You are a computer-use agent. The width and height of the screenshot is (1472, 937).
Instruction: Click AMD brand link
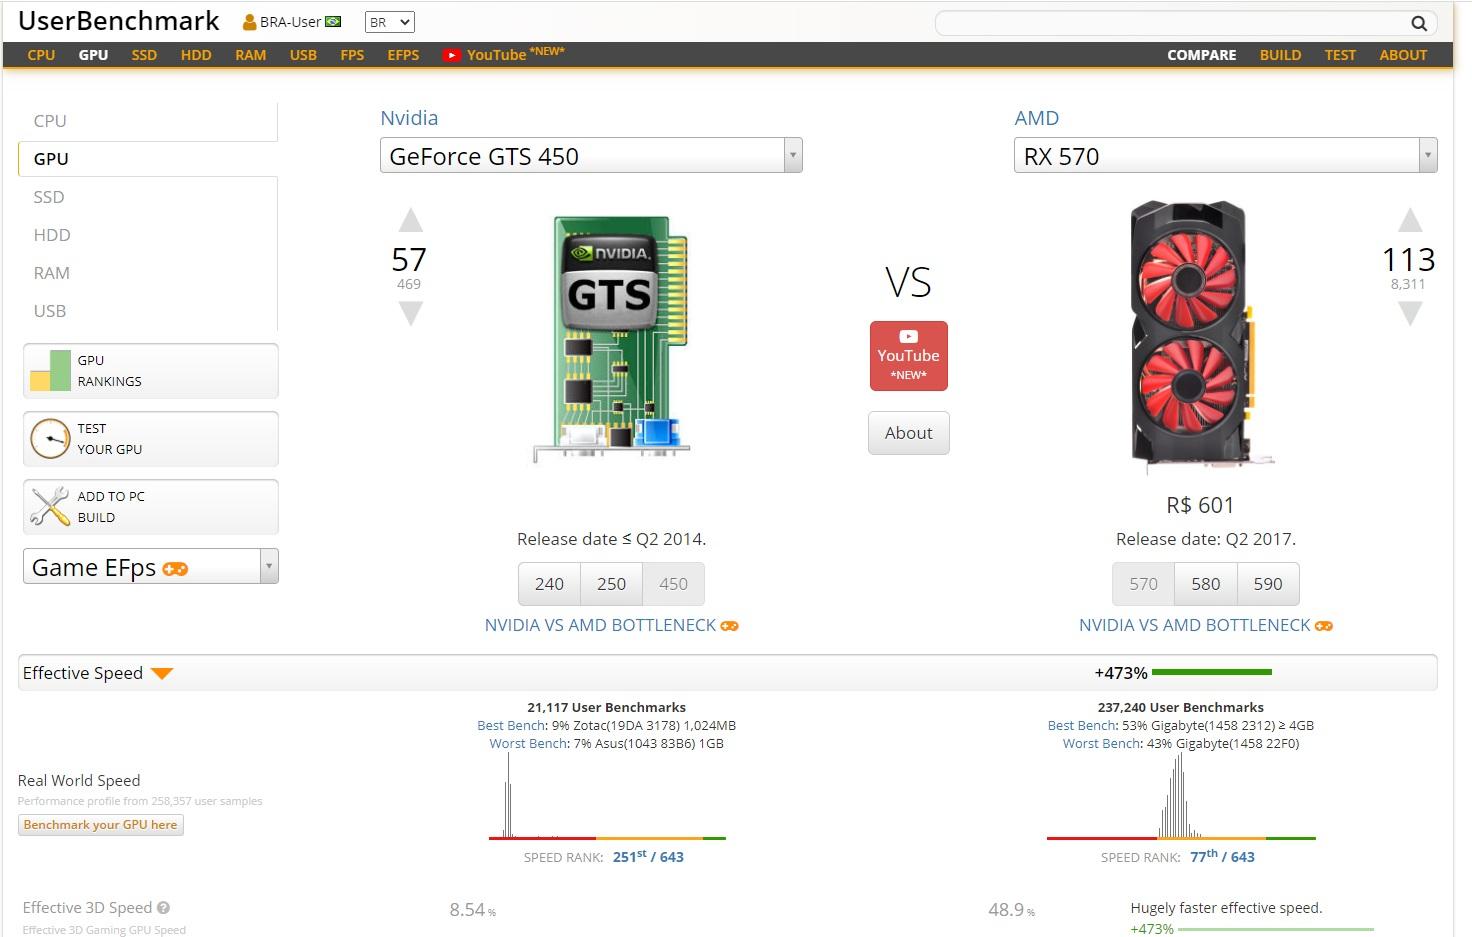(1036, 118)
